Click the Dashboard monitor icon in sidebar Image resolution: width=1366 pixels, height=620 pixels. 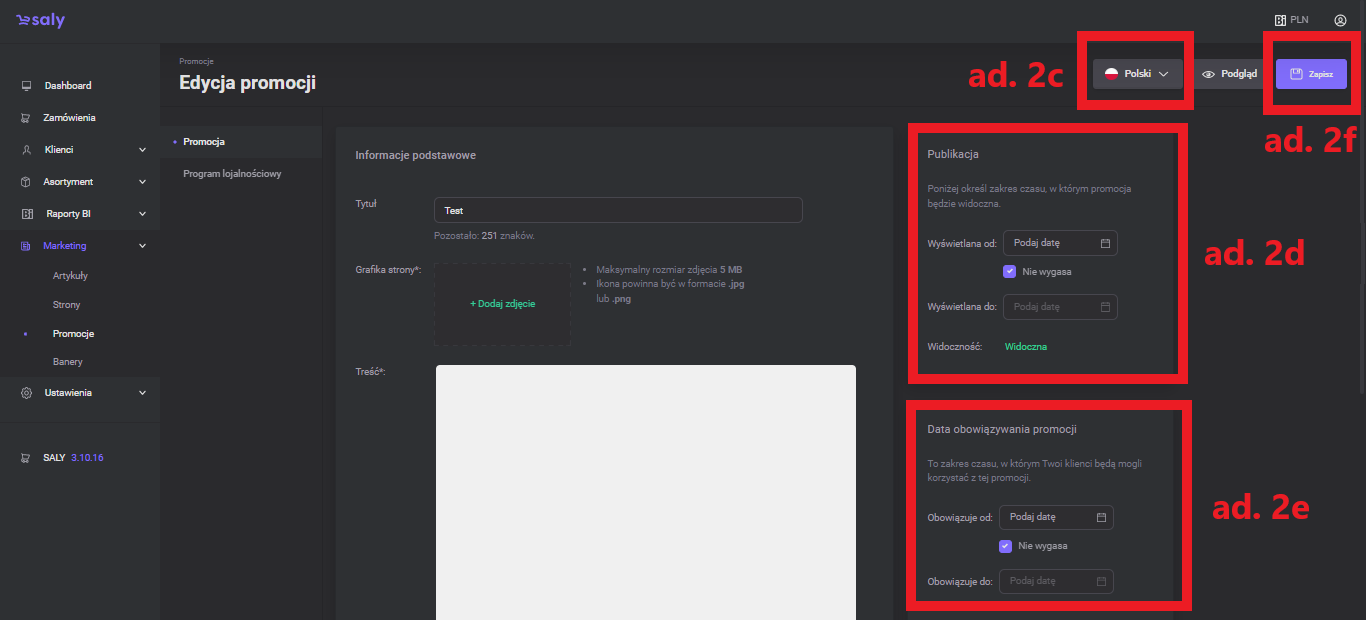(x=26, y=86)
